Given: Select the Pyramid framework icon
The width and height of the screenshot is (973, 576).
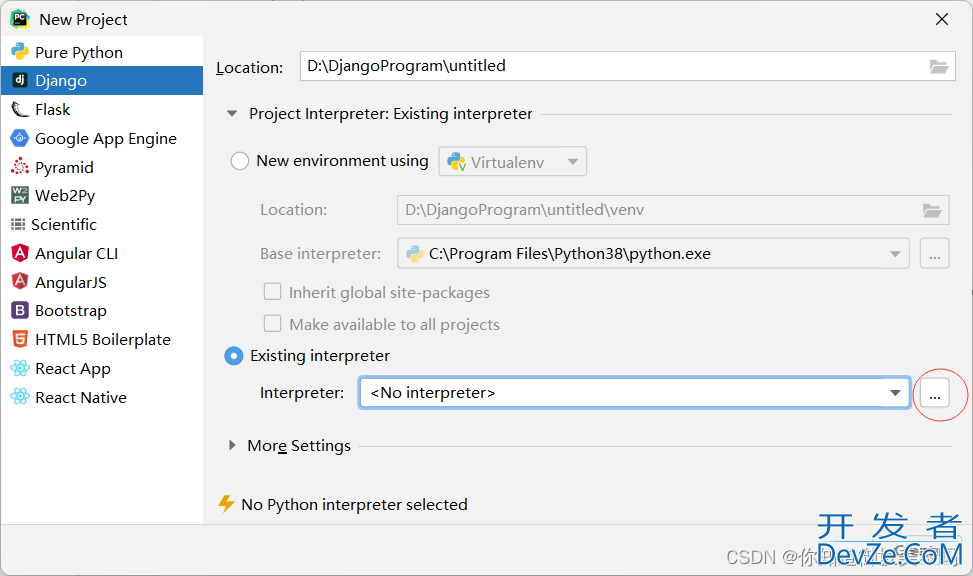Looking at the screenshot, I should click(x=20, y=166).
